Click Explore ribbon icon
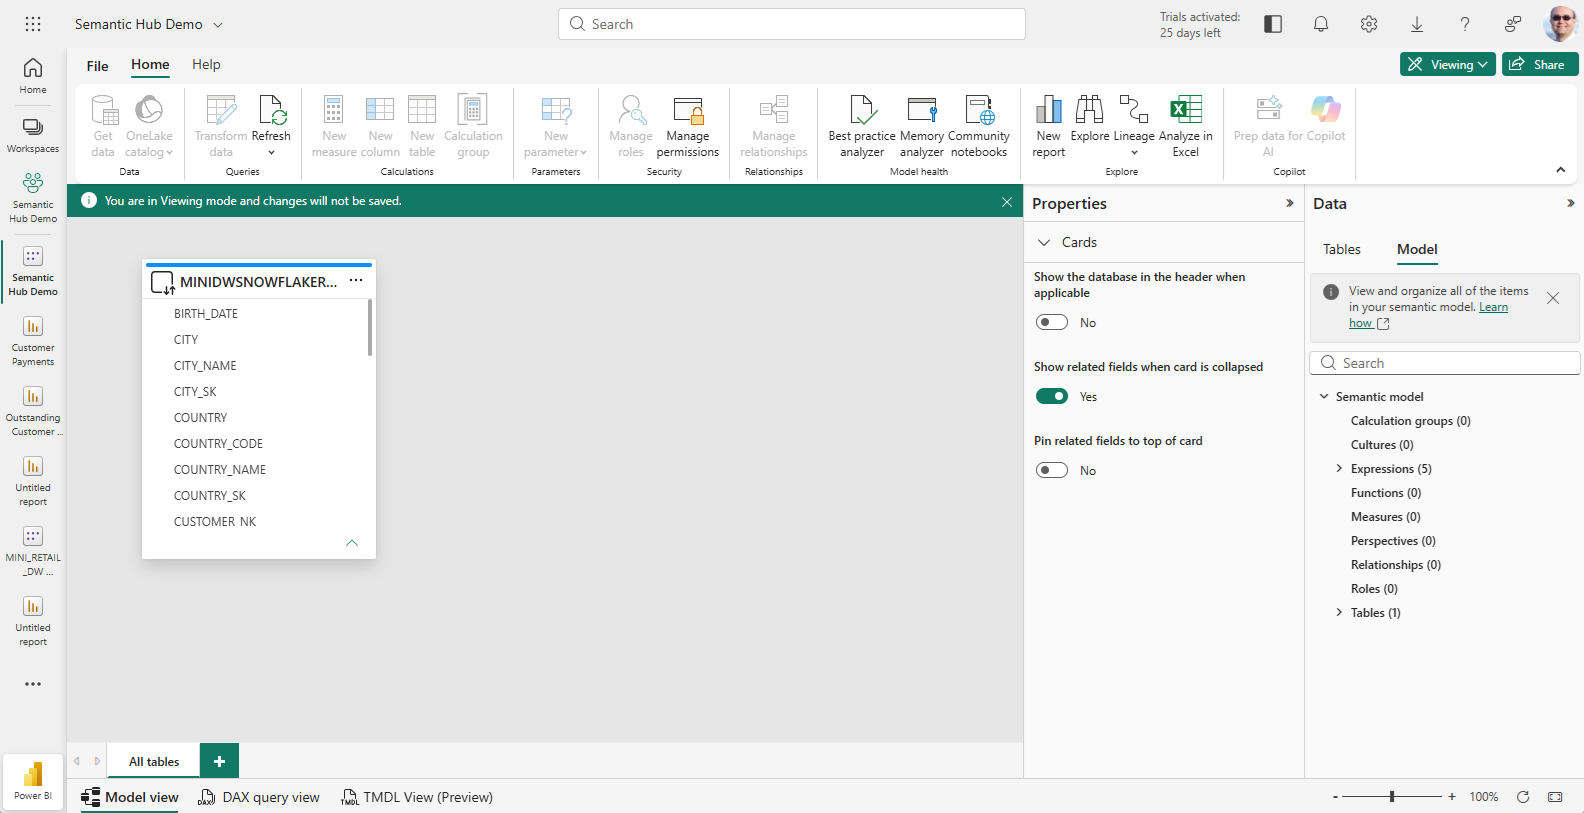 click(1090, 120)
